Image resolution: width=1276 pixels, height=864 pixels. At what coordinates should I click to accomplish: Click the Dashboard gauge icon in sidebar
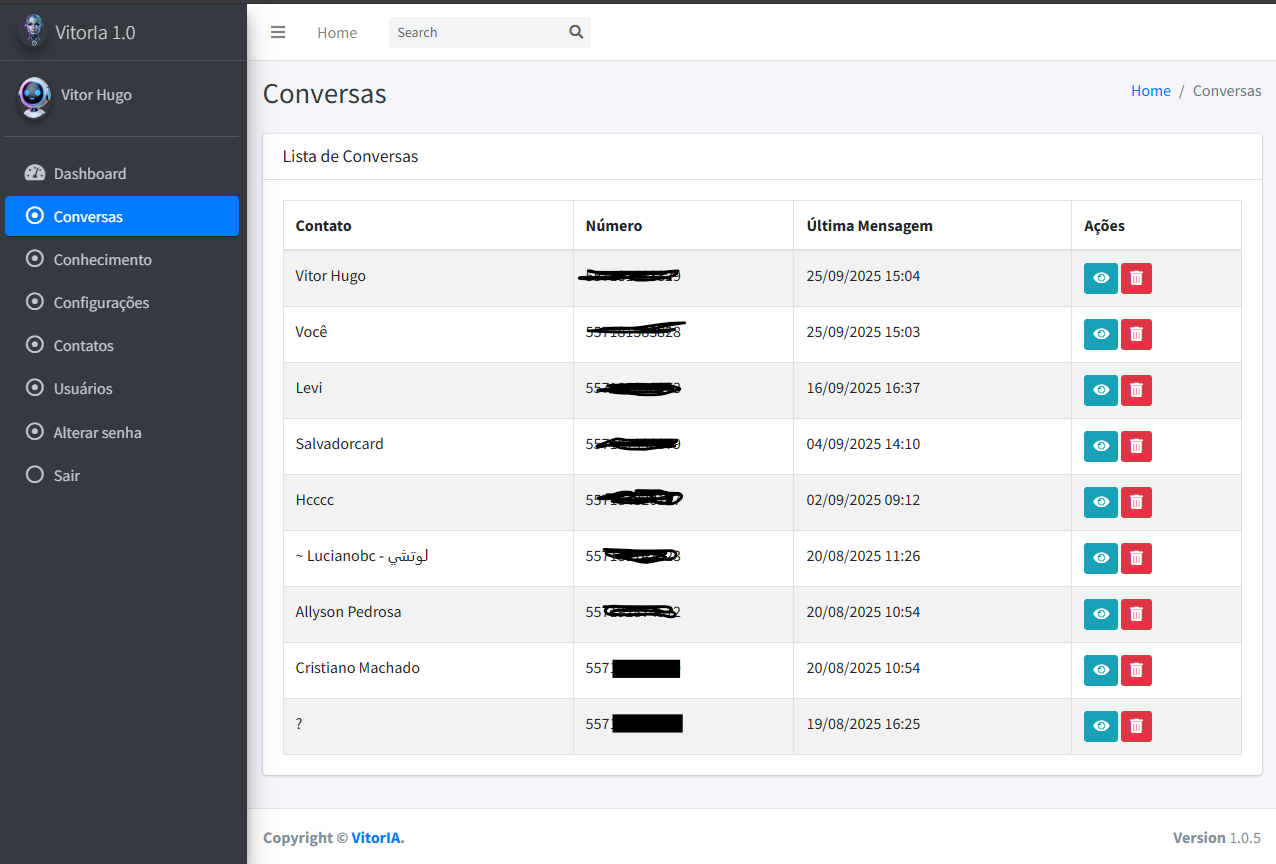pos(35,173)
